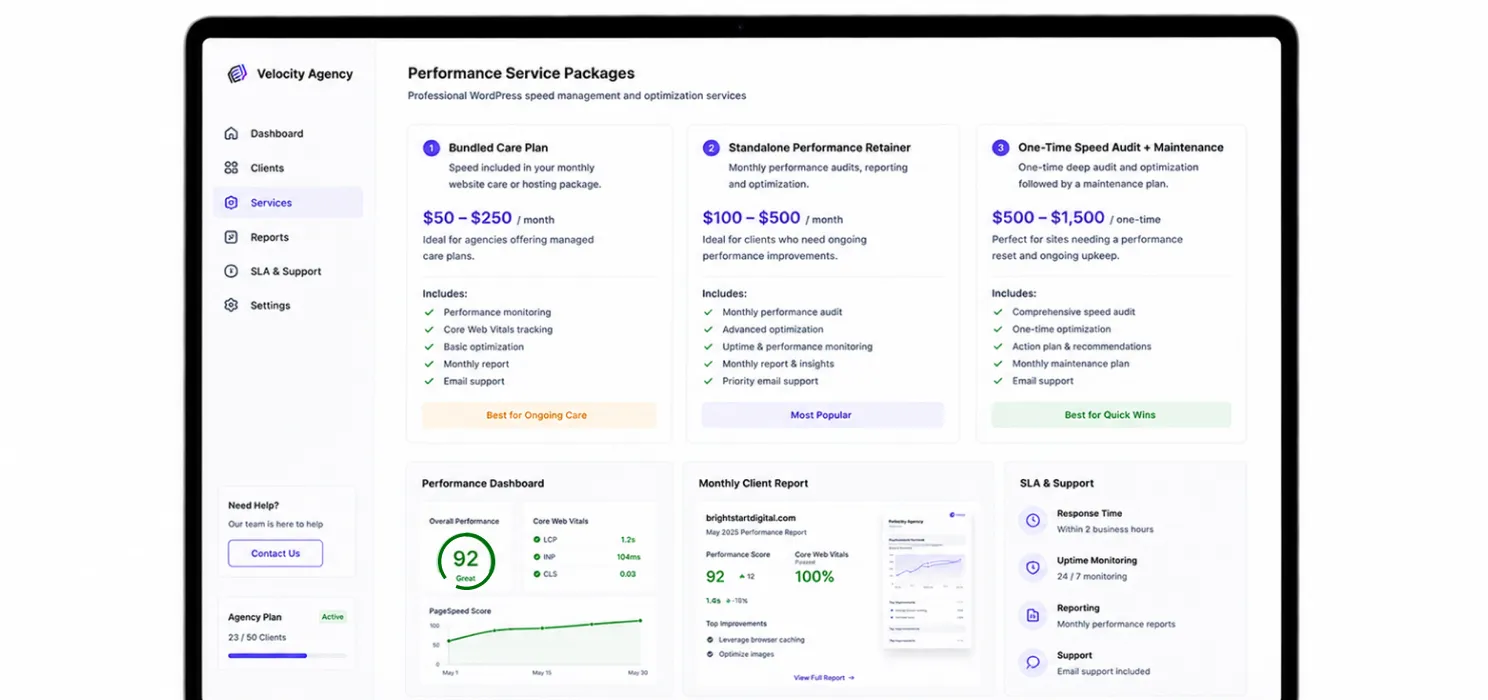Click the green LCP status dot
The image size is (1488, 700).
click(x=537, y=540)
